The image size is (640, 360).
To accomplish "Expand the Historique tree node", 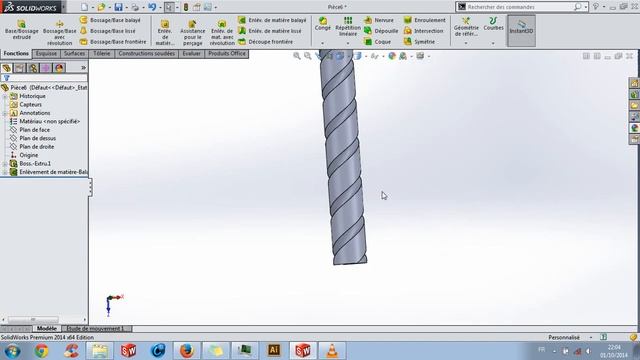I will click(5, 96).
